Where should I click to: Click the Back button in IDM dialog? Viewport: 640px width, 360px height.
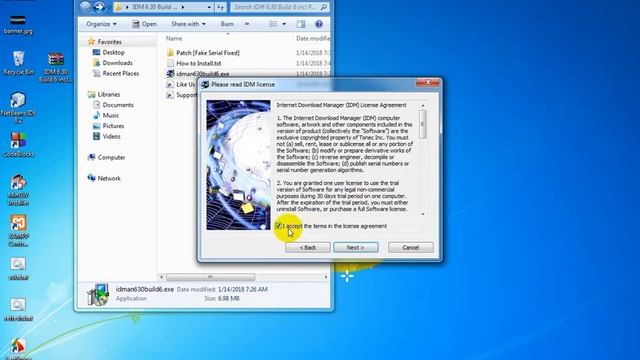point(308,247)
